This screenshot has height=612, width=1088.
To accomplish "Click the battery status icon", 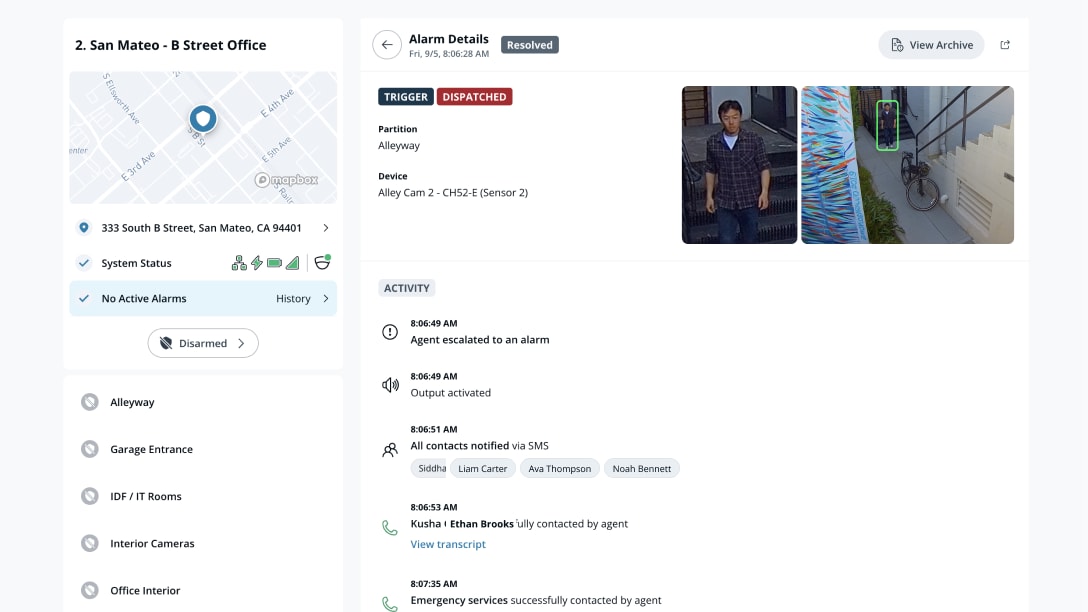I will tap(274, 263).
